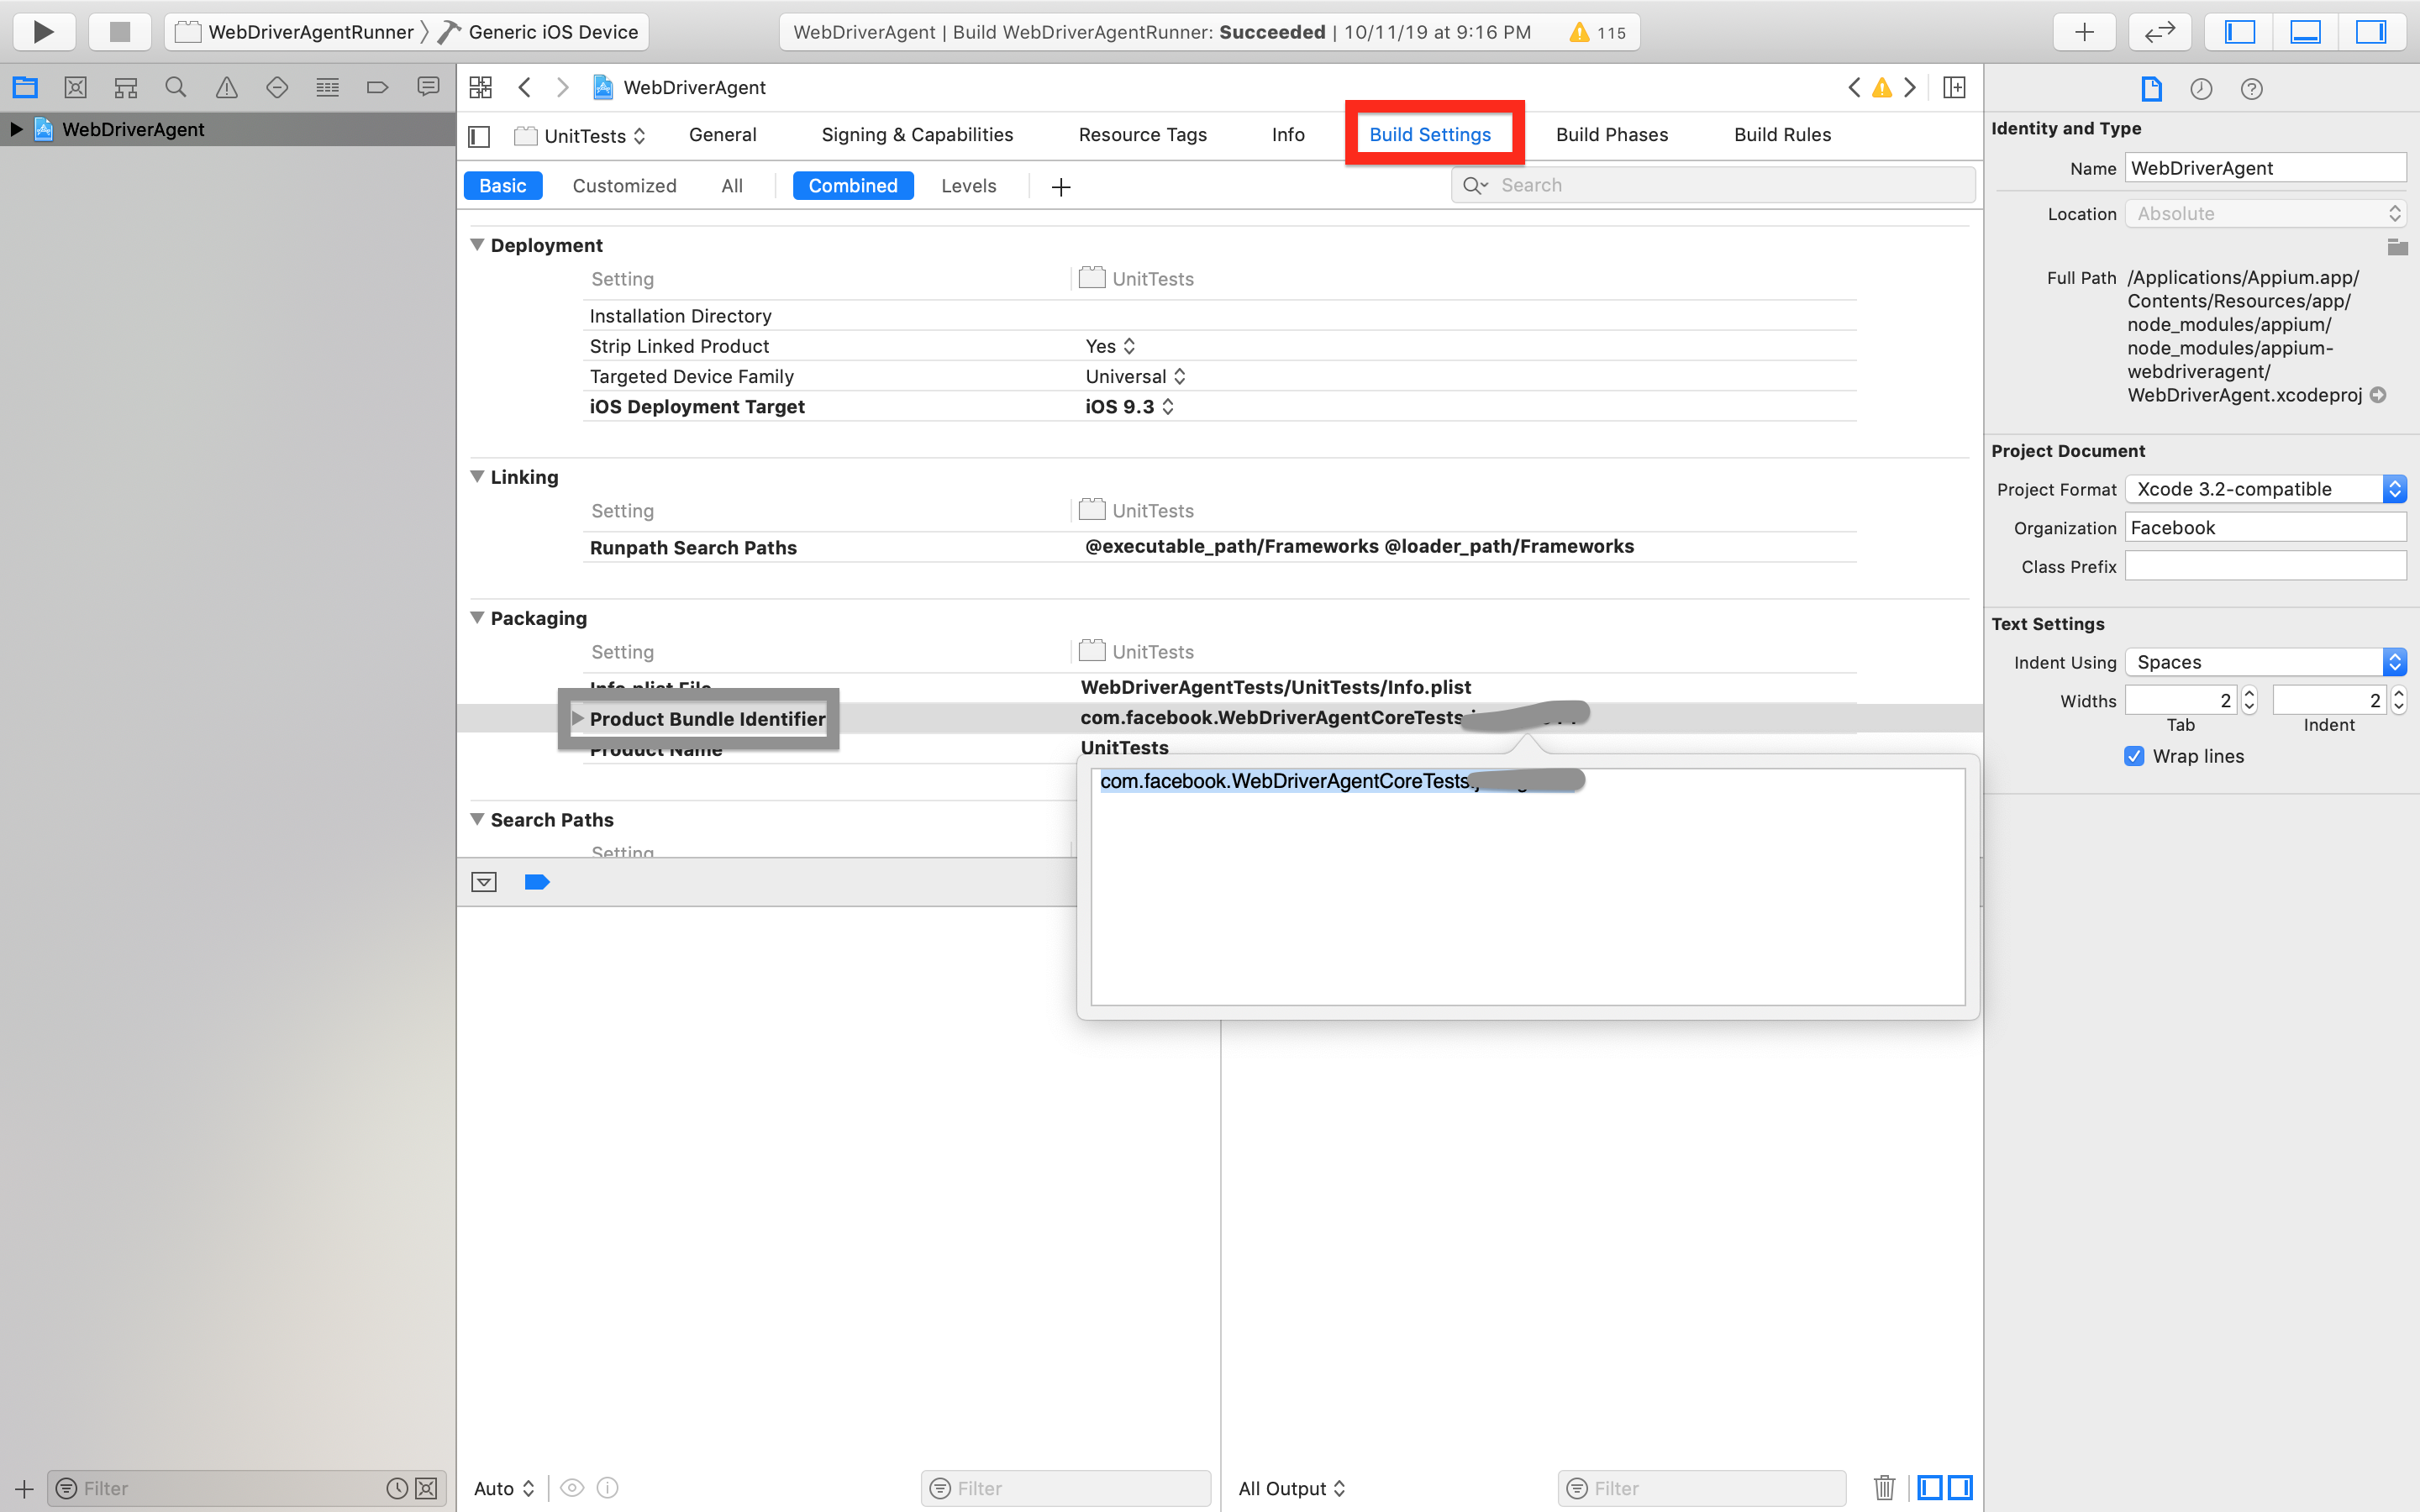Click the Stop button in toolbar
The image size is (2420, 1512).
pyautogui.click(x=119, y=31)
